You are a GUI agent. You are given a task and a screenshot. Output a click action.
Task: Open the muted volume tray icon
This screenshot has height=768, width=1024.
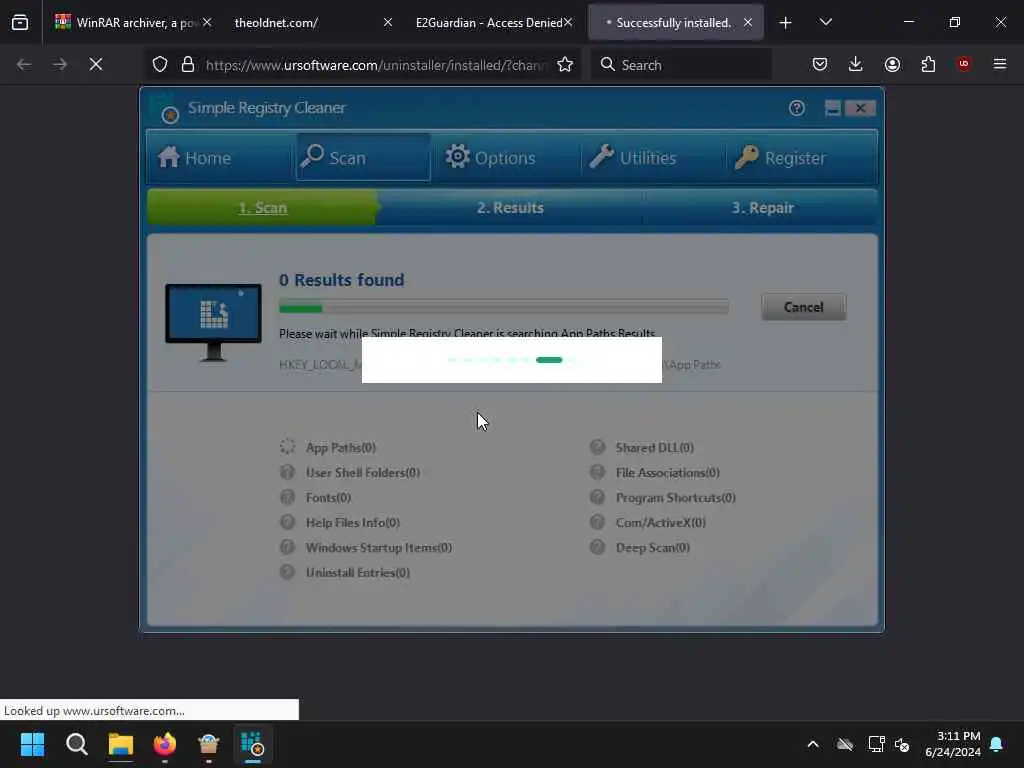[902, 744]
